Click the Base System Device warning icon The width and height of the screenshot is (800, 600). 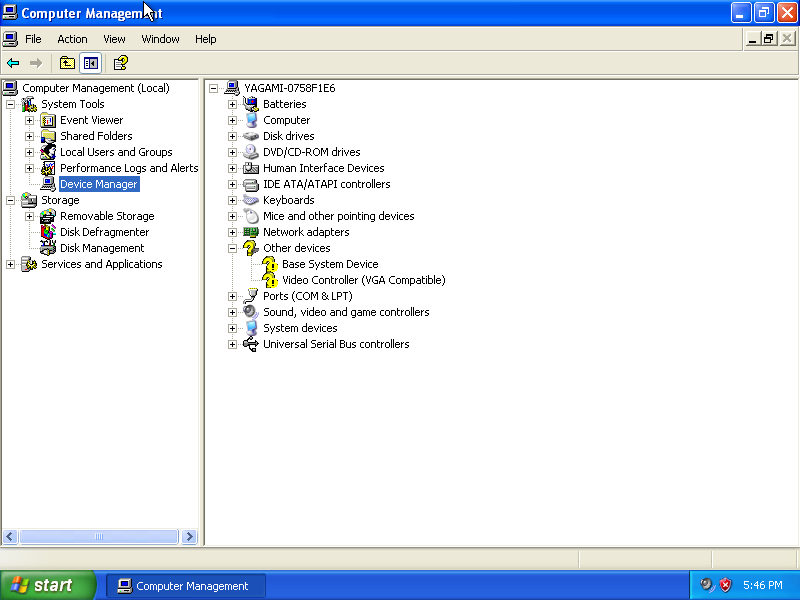tap(270, 264)
